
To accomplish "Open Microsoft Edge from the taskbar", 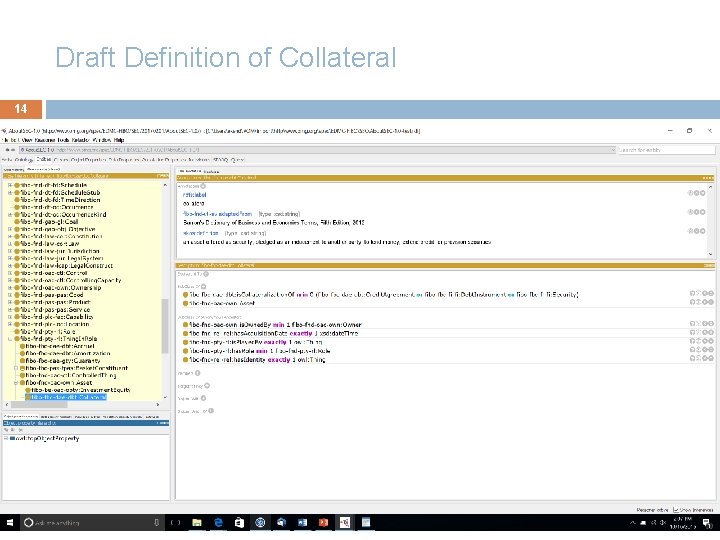I will tap(219, 523).
